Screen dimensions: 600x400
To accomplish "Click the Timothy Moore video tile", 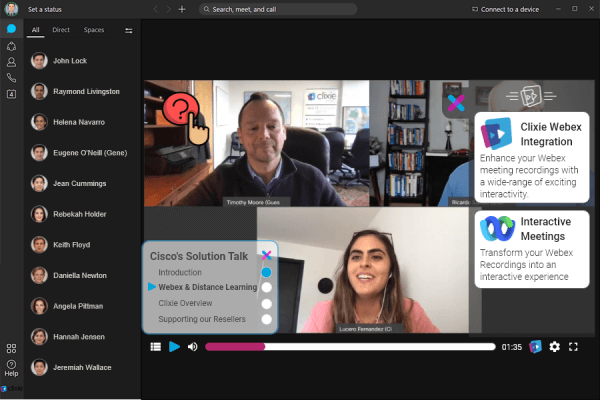I will point(257,143).
